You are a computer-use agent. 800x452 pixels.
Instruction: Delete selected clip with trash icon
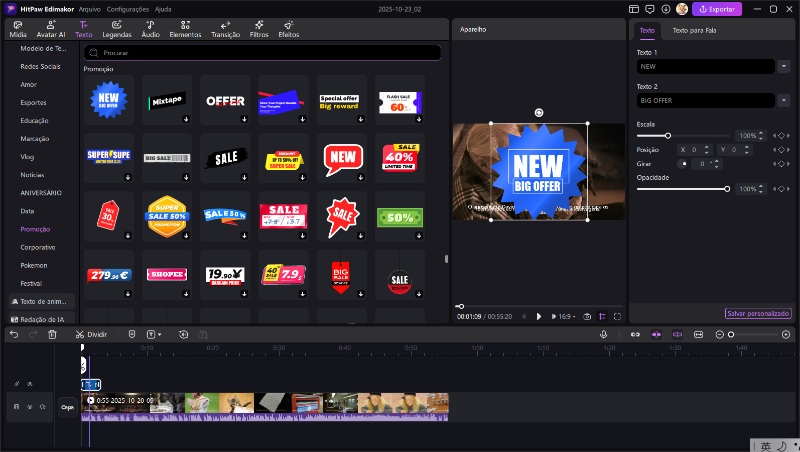(52, 334)
